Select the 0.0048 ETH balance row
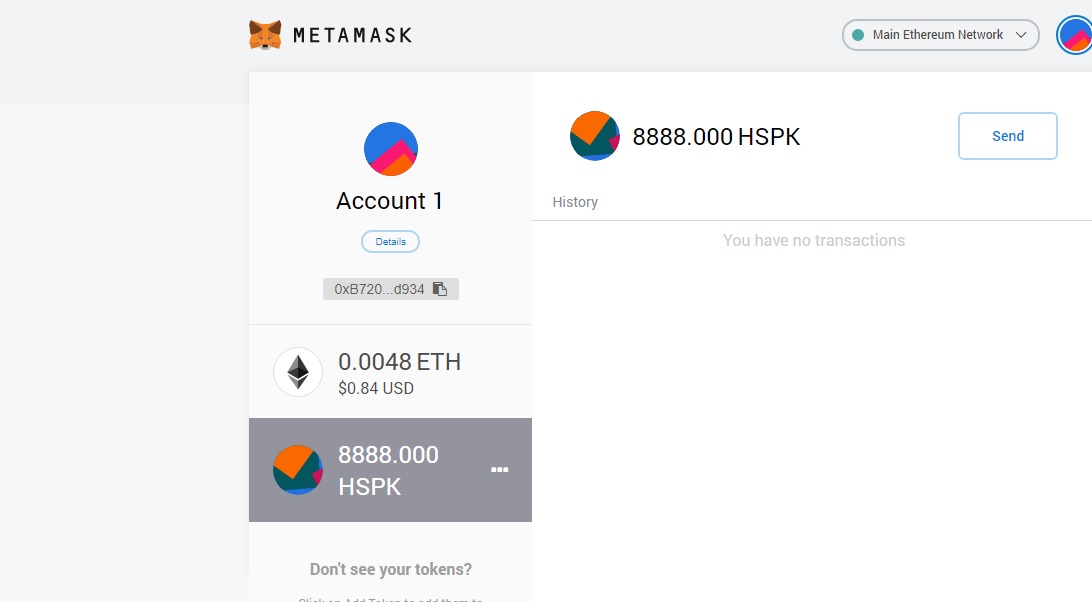The height and width of the screenshot is (602, 1092). point(399,372)
